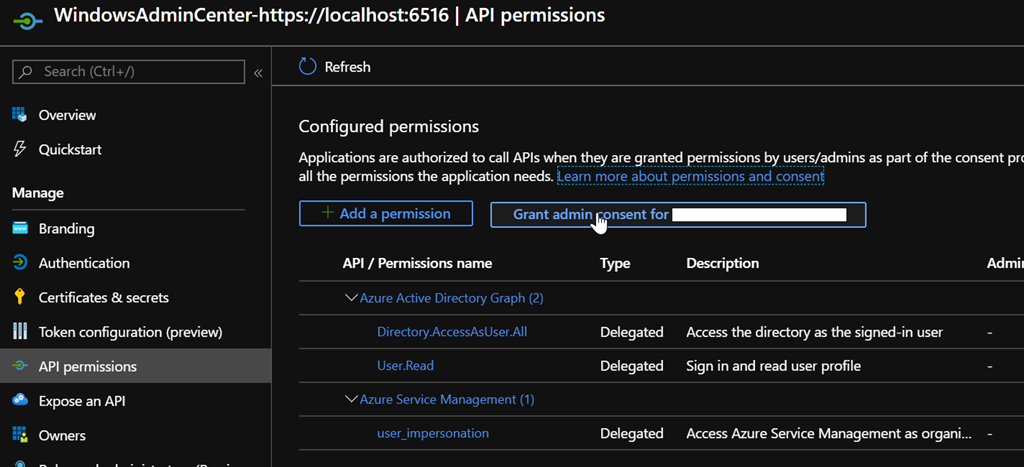Click the Refresh circular arrow icon

(x=308, y=67)
